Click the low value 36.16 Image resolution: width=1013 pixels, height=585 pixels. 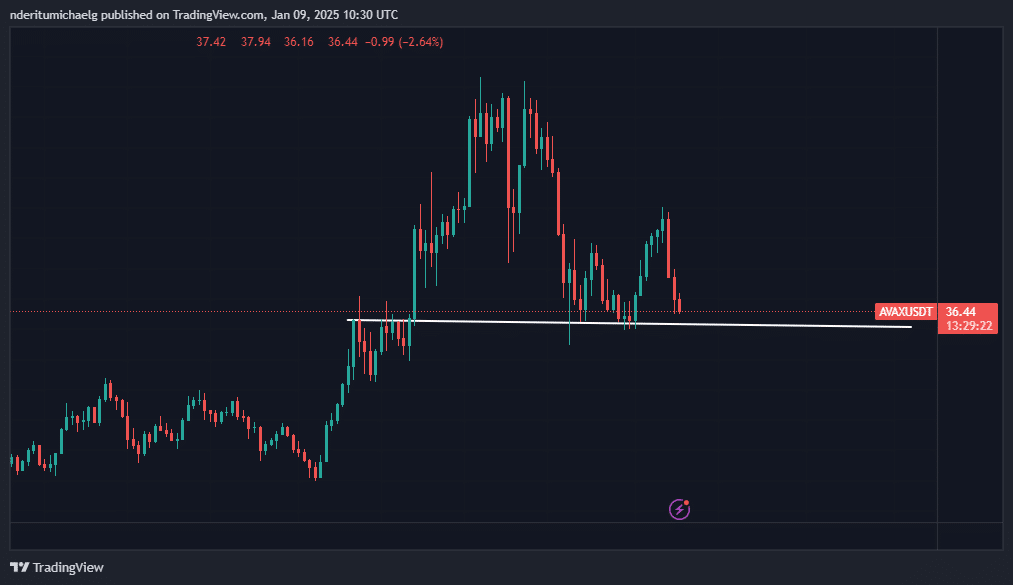coord(299,42)
